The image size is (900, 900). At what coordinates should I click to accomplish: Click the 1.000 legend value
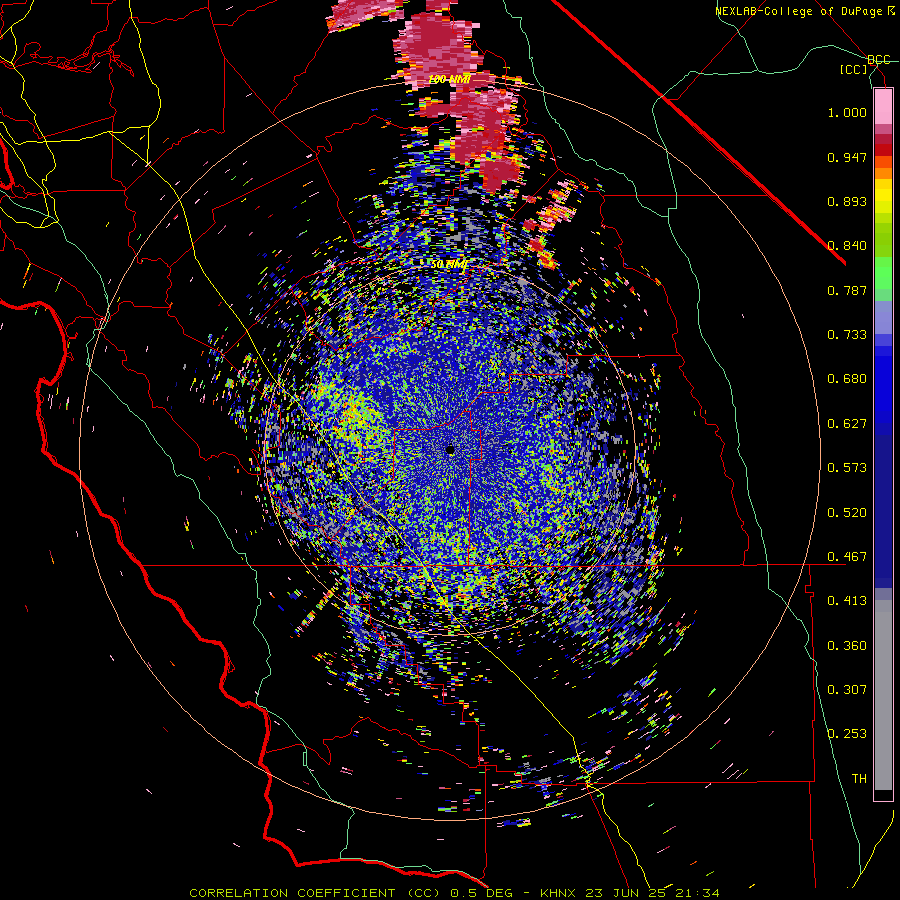pyautogui.click(x=847, y=112)
